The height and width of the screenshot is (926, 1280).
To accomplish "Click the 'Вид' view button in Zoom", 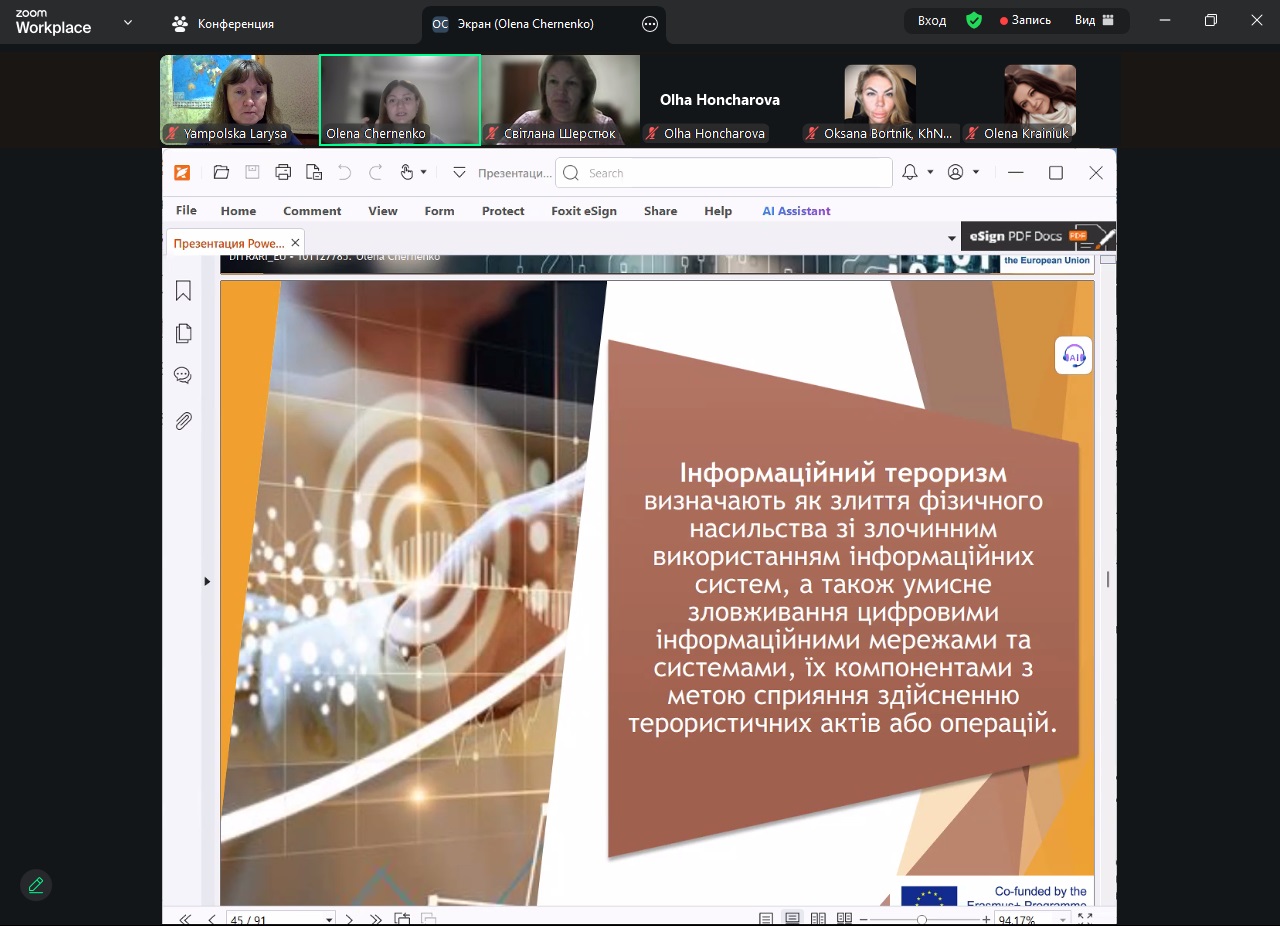I will [1094, 21].
